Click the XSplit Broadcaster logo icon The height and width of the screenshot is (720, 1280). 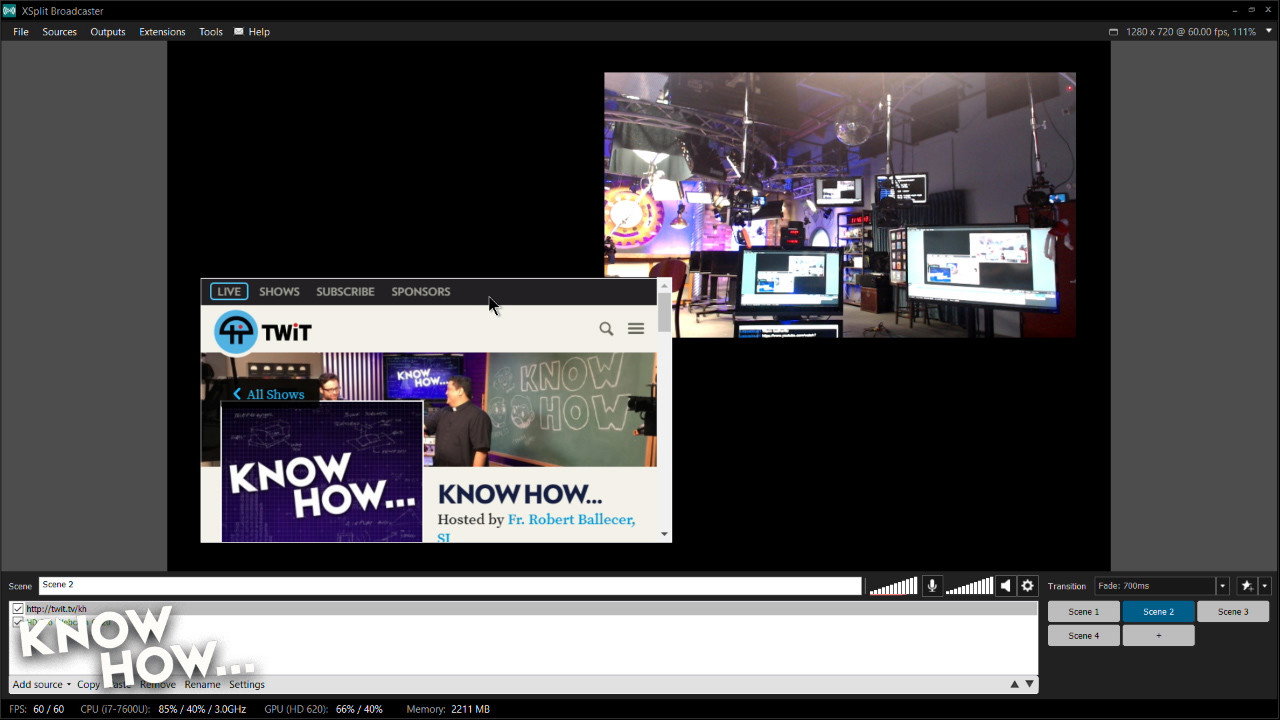[x=9, y=11]
